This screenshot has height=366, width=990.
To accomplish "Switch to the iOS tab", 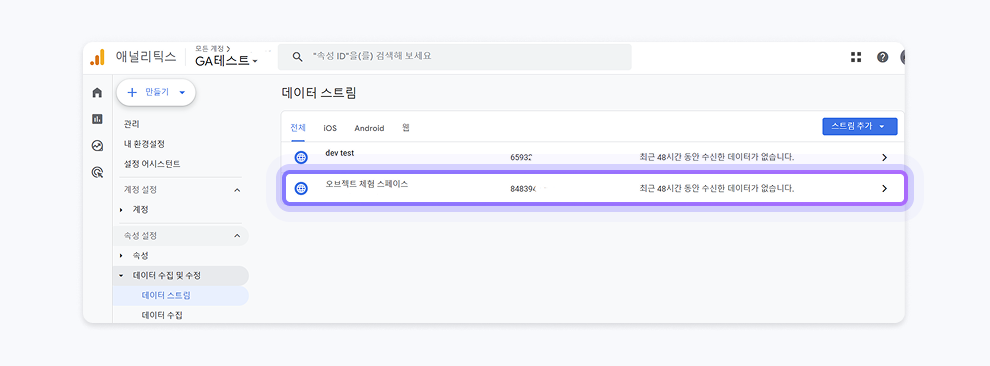I will 330,128.
